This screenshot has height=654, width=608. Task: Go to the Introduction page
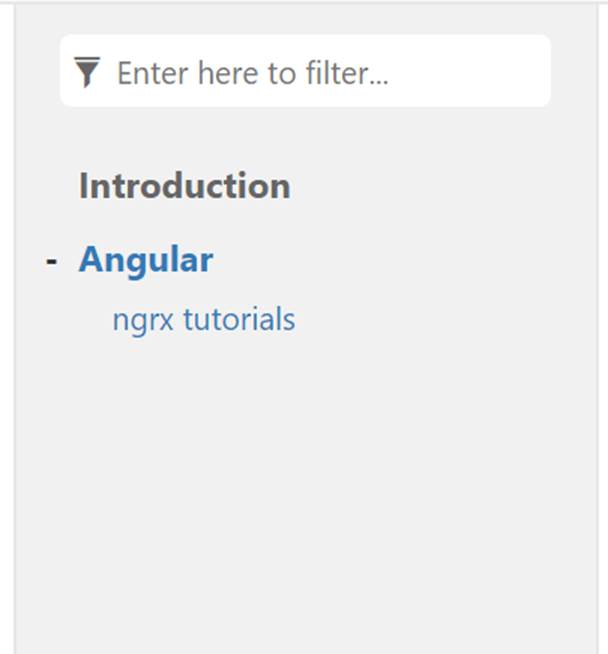184,186
